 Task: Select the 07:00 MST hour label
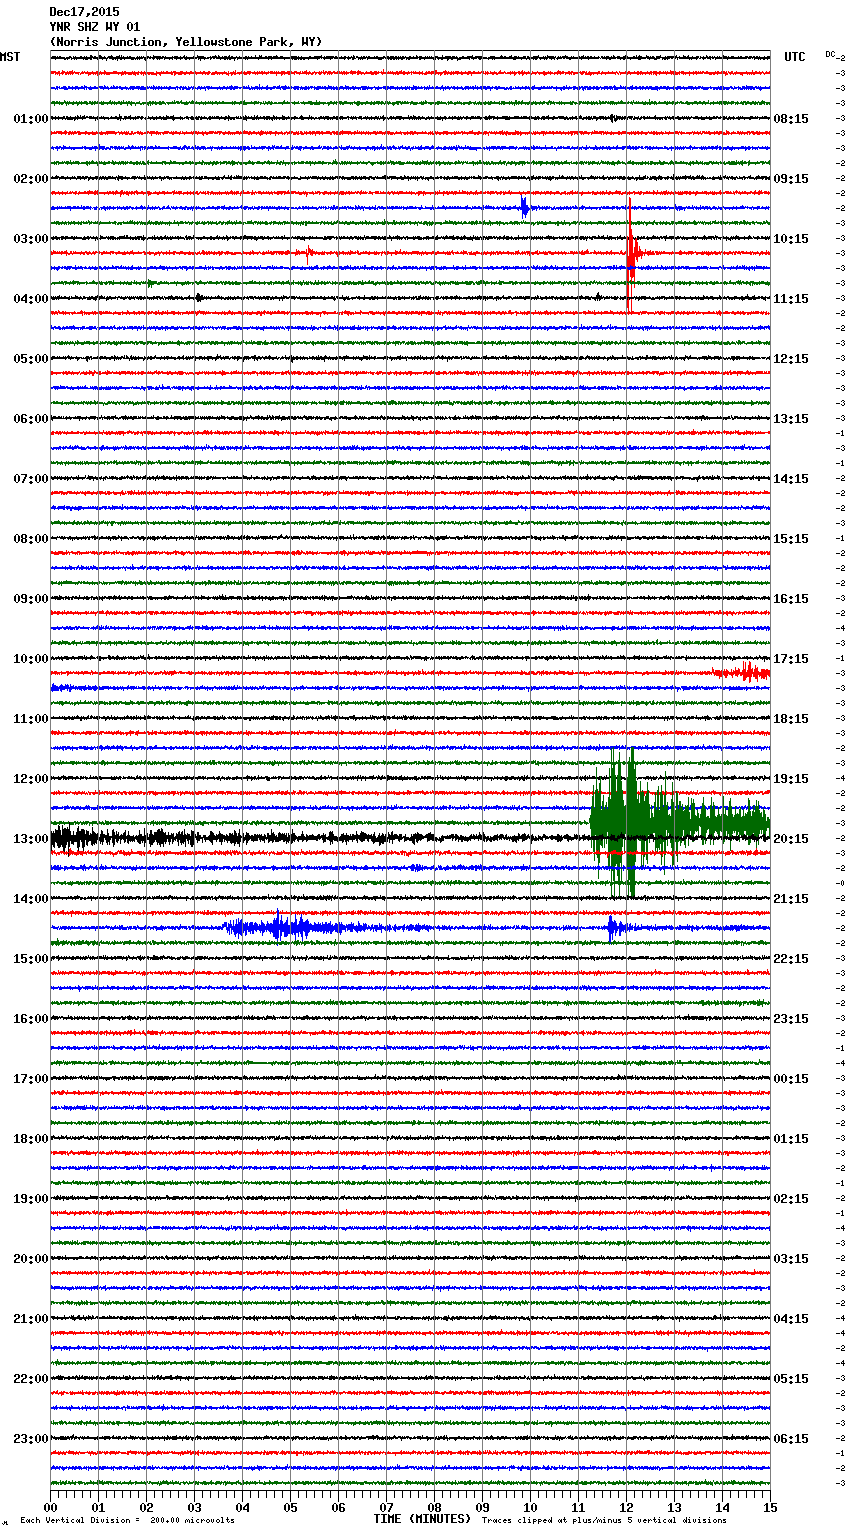[x=31, y=479]
